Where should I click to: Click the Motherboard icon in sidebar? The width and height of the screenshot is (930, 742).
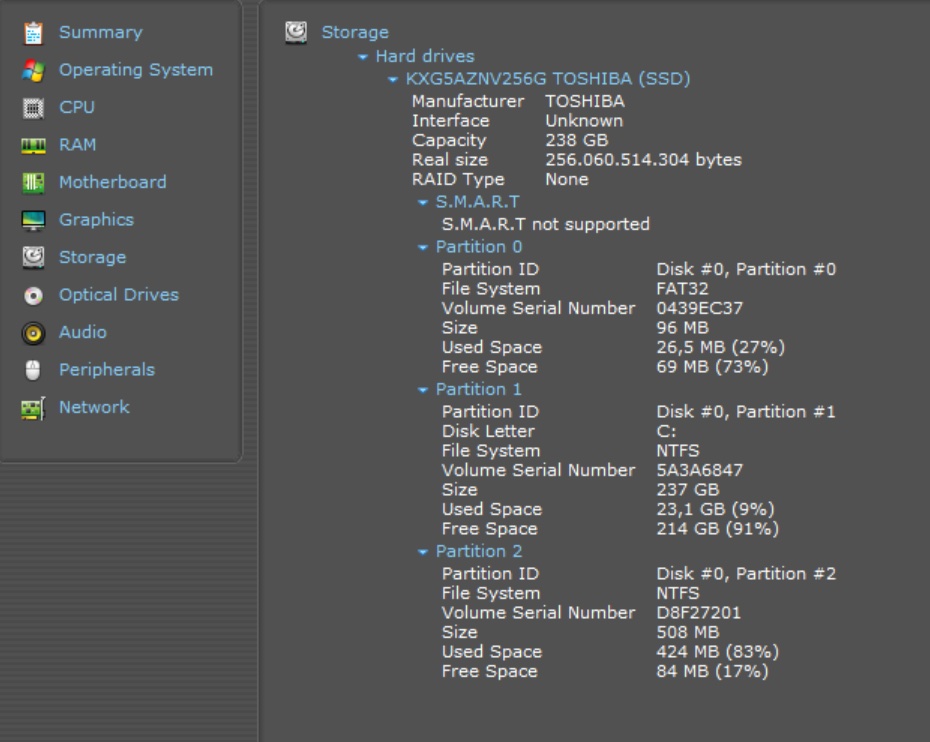point(33,183)
